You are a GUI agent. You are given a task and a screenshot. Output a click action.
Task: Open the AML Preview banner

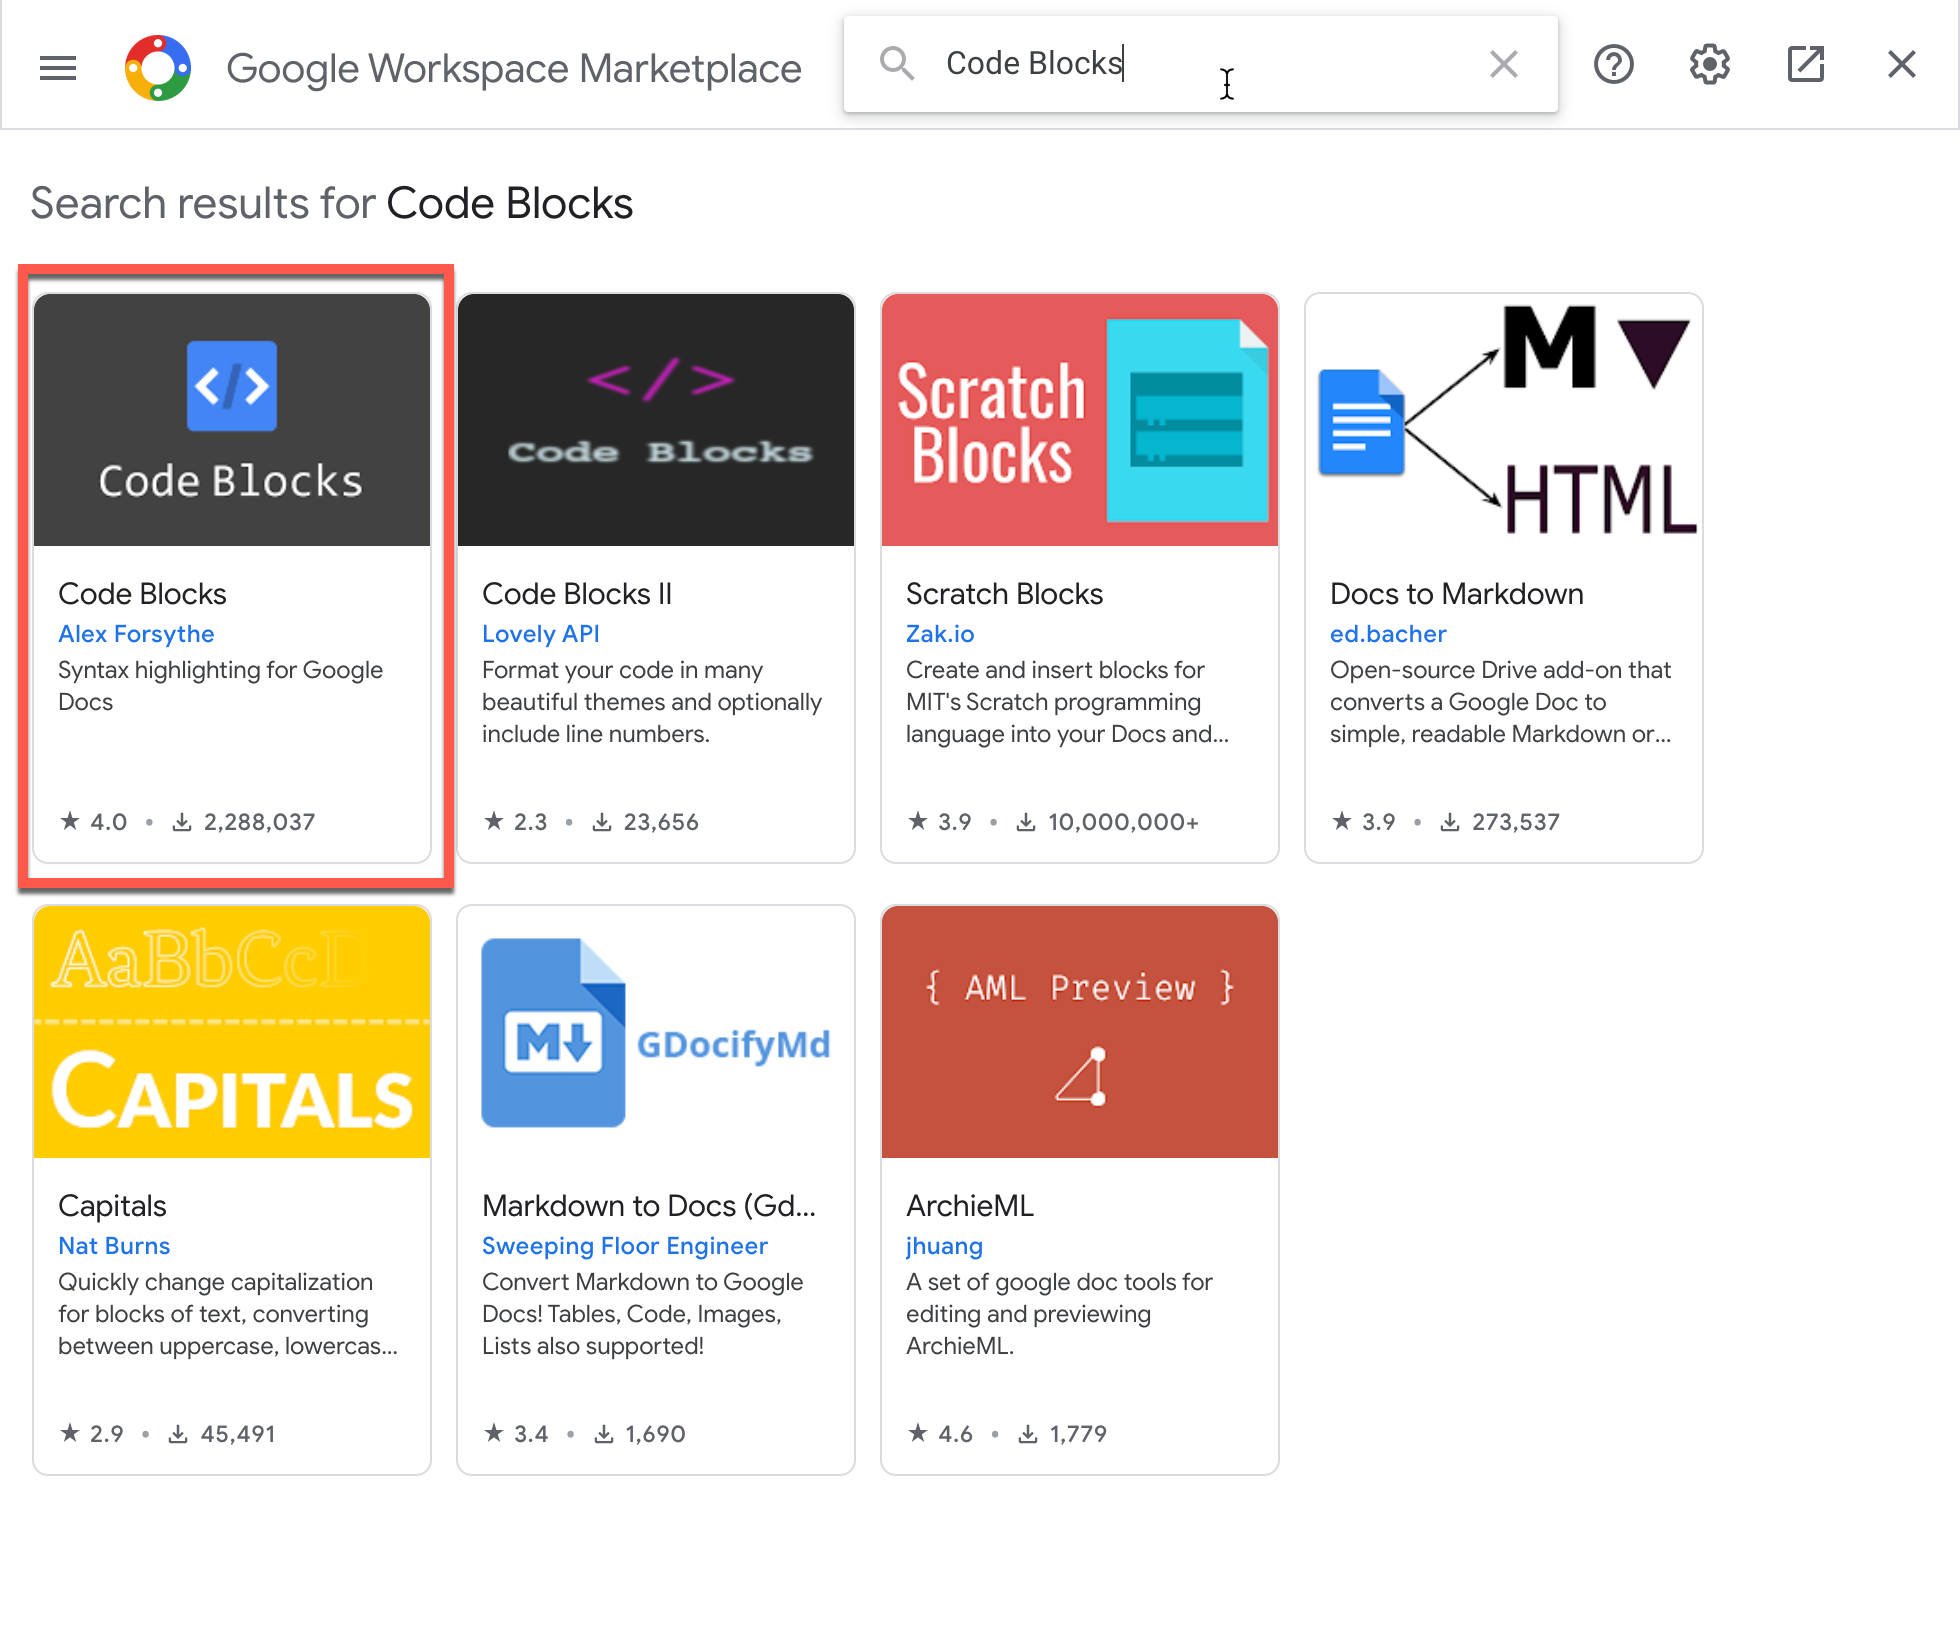1080,1032
